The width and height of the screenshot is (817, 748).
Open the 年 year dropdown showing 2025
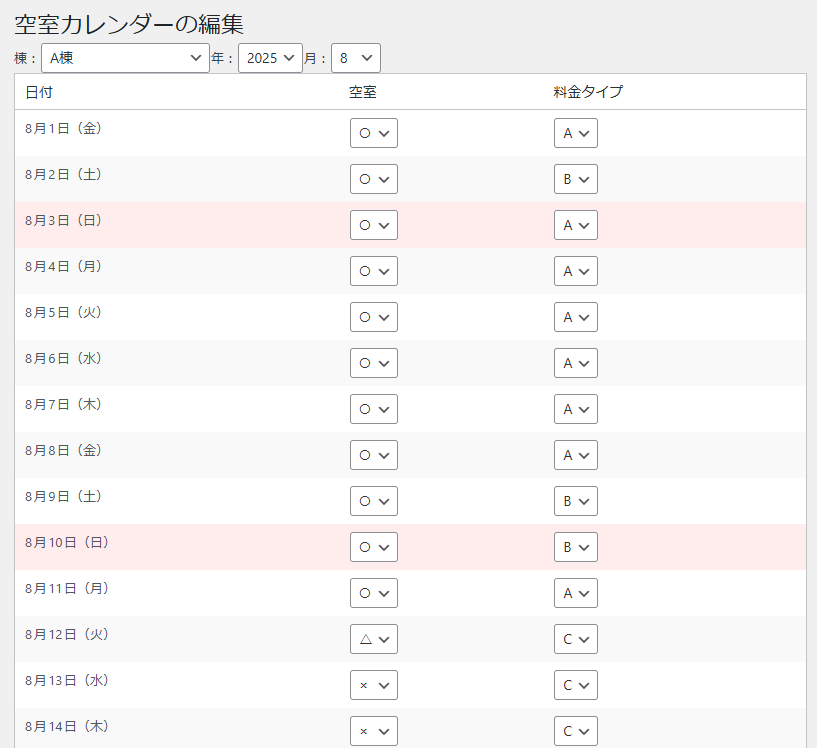pyautogui.click(x=270, y=58)
